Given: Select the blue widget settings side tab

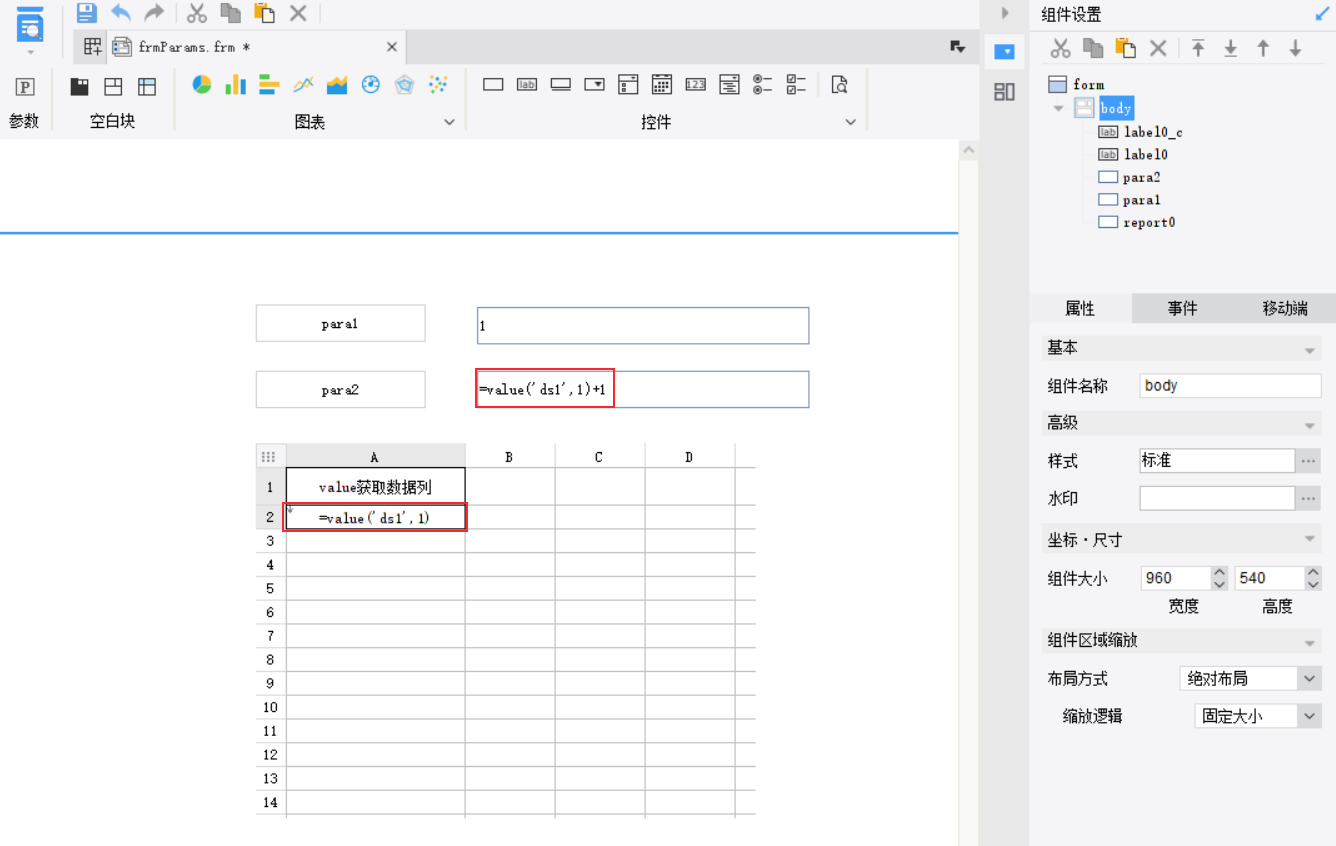Looking at the screenshot, I should [1004, 52].
